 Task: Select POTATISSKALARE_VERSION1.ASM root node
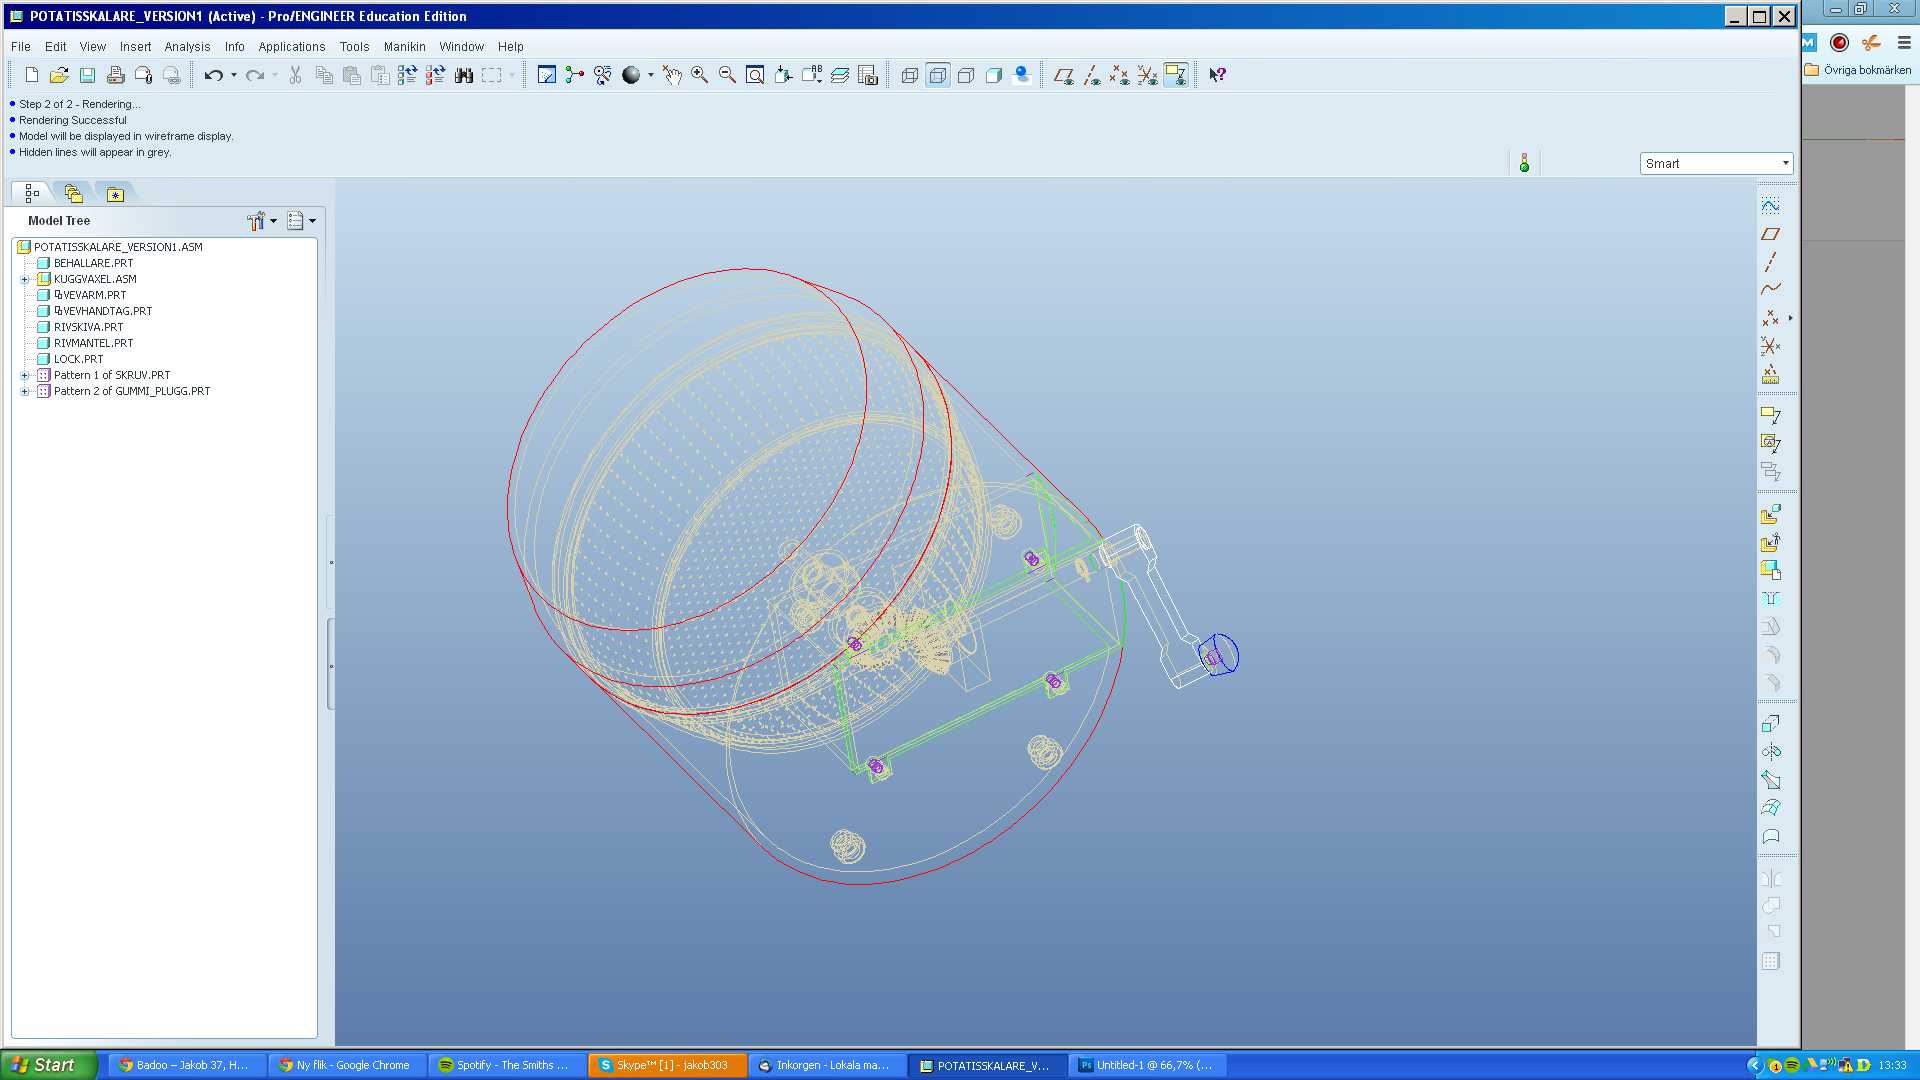pyautogui.click(x=118, y=247)
